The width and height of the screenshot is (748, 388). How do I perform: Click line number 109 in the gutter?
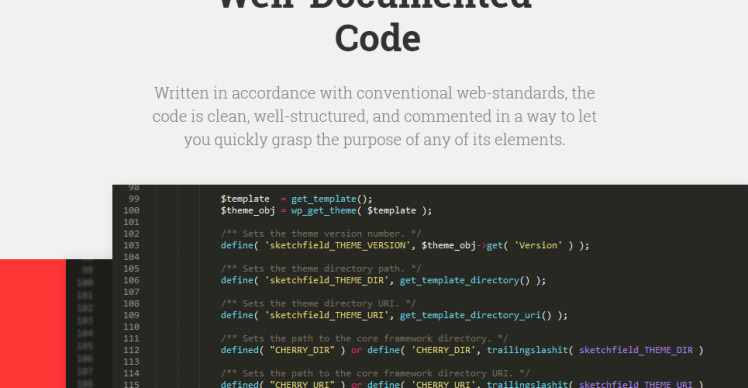[x=131, y=315]
